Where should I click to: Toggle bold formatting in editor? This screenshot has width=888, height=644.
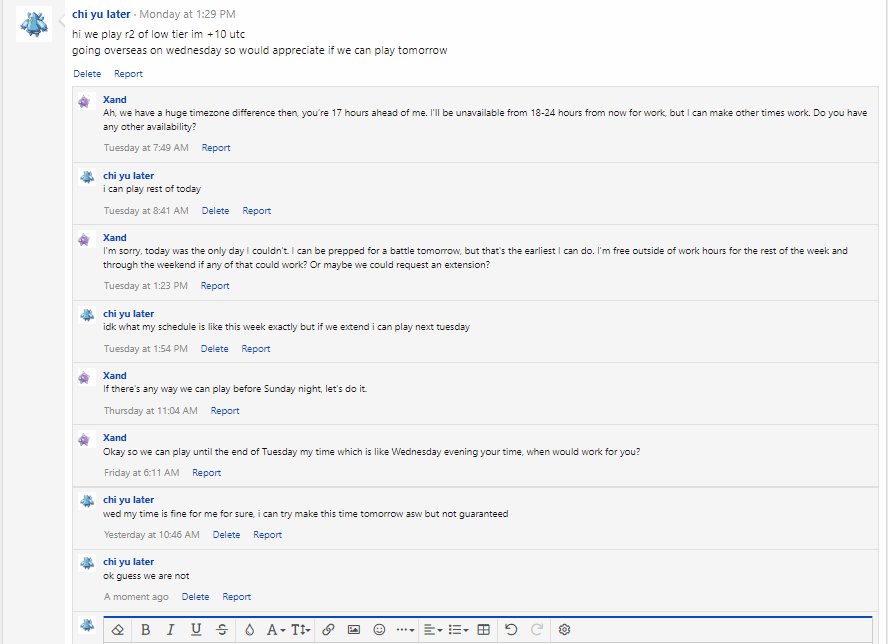[145, 630]
